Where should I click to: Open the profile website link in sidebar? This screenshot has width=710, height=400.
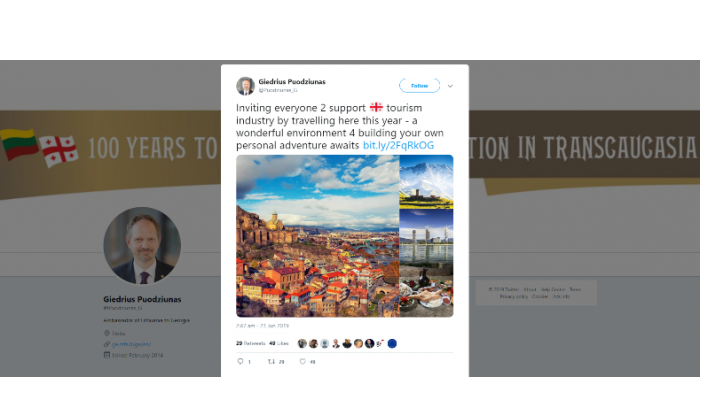coord(131,344)
